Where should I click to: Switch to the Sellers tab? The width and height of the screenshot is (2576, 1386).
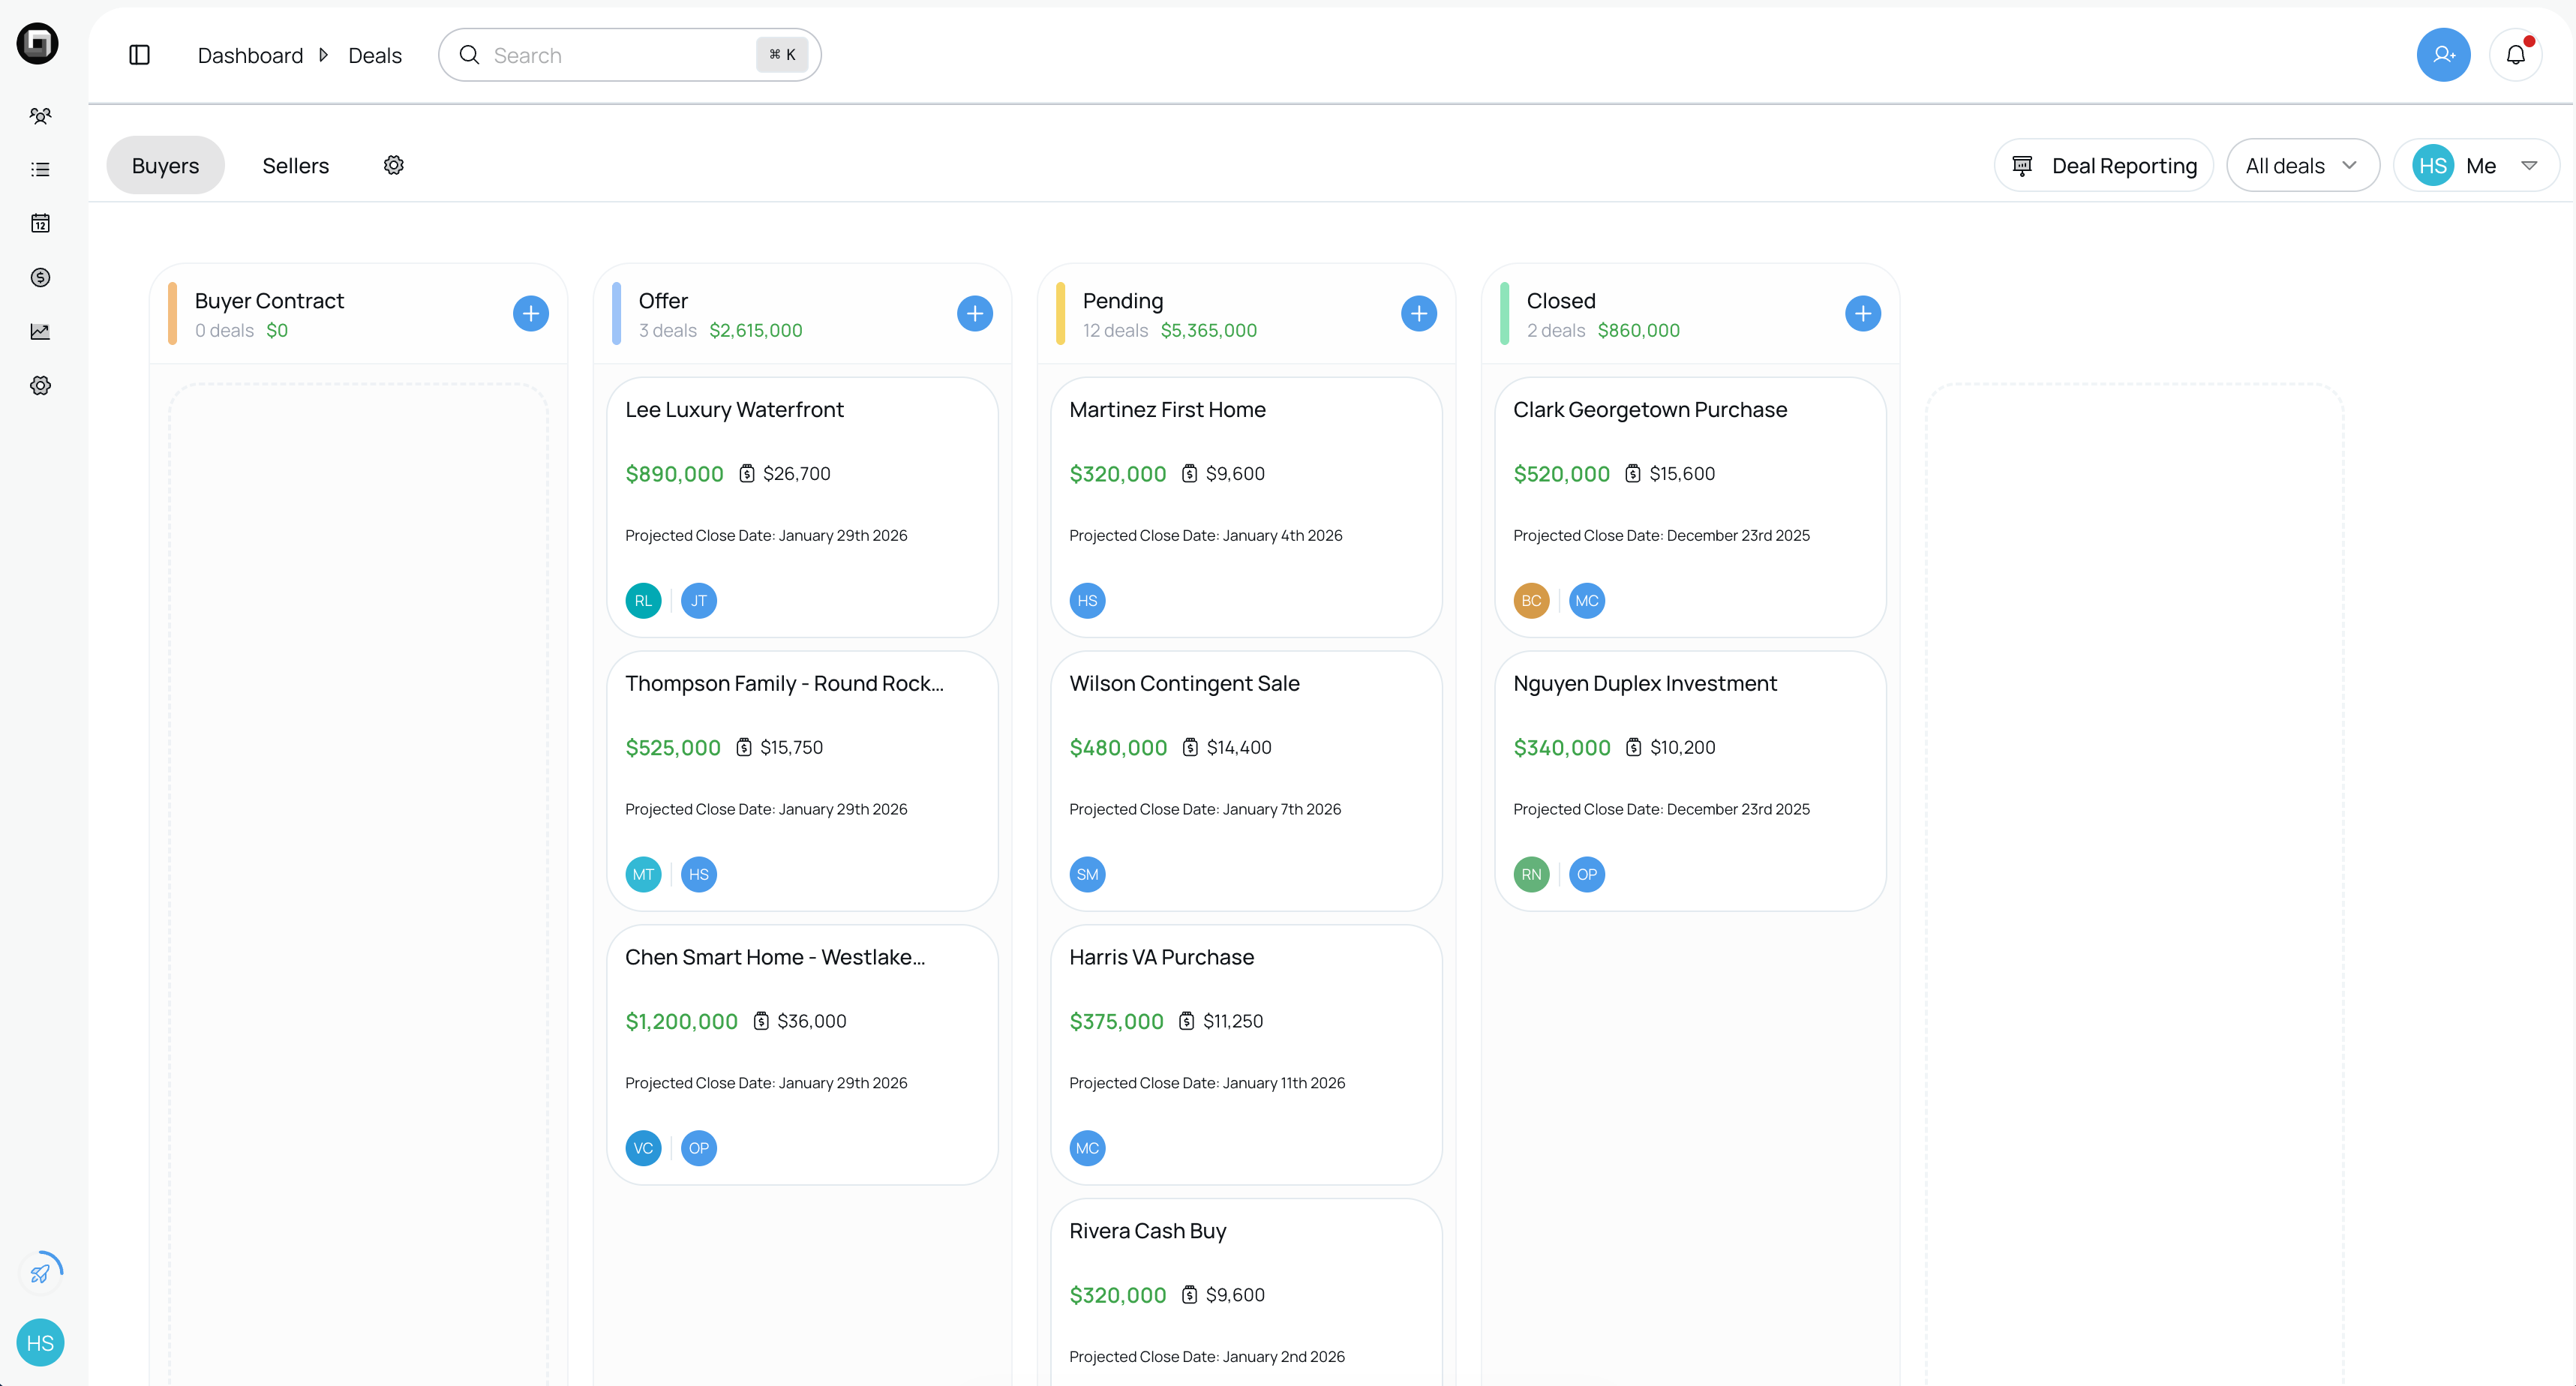point(295,166)
